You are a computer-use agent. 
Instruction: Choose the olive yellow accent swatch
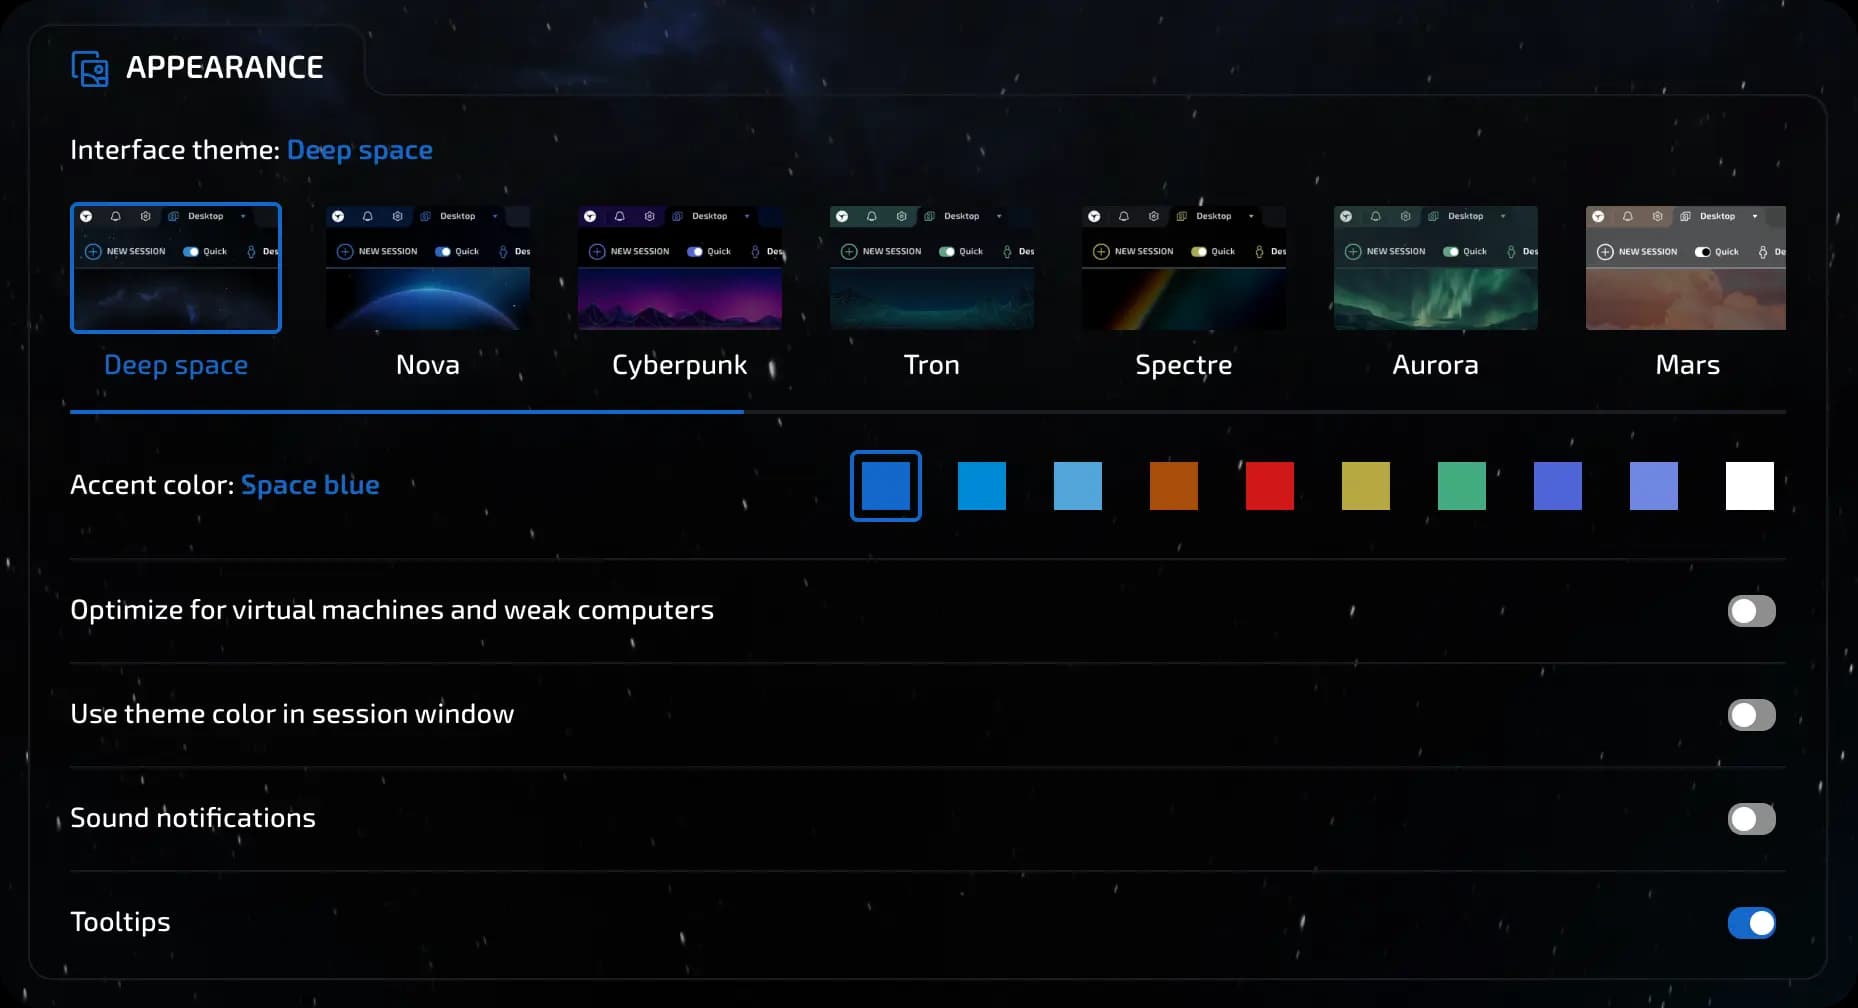[x=1366, y=486]
